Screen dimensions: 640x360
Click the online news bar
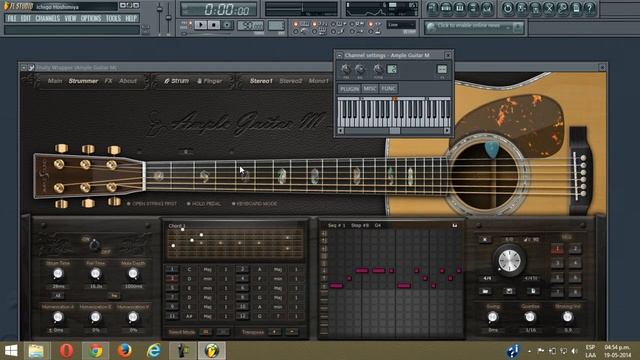click(x=473, y=27)
